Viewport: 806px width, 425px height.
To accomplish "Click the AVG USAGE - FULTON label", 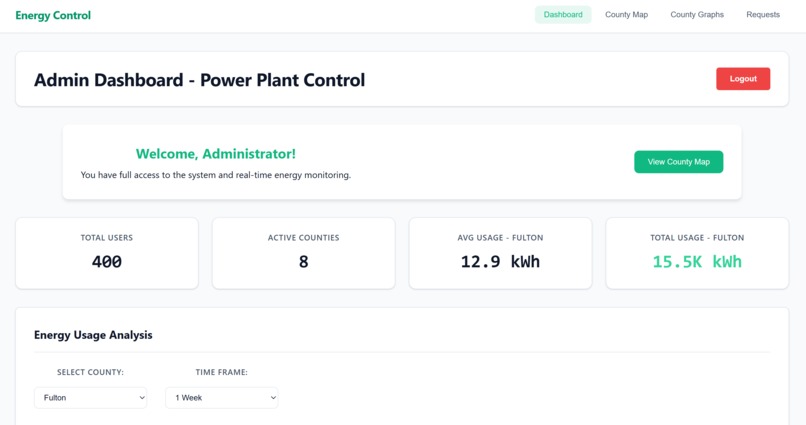I will point(500,237).
